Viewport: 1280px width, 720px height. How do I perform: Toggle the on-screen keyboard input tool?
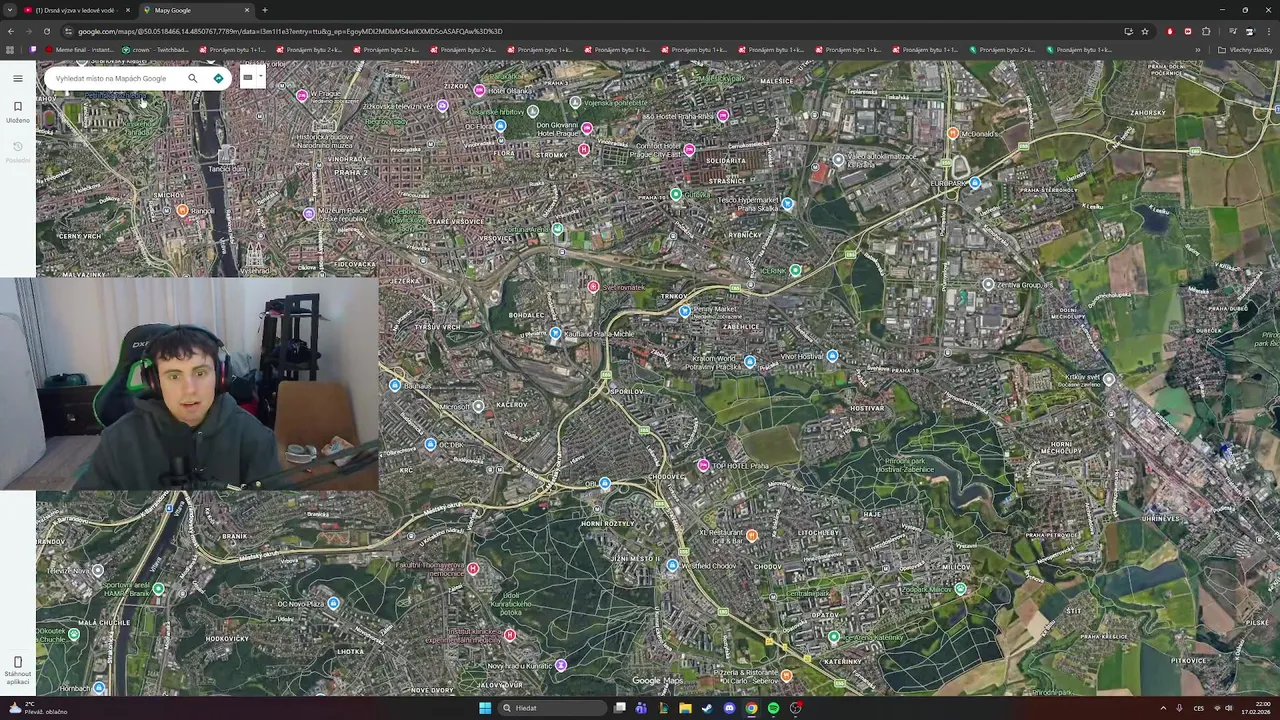[x=248, y=77]
